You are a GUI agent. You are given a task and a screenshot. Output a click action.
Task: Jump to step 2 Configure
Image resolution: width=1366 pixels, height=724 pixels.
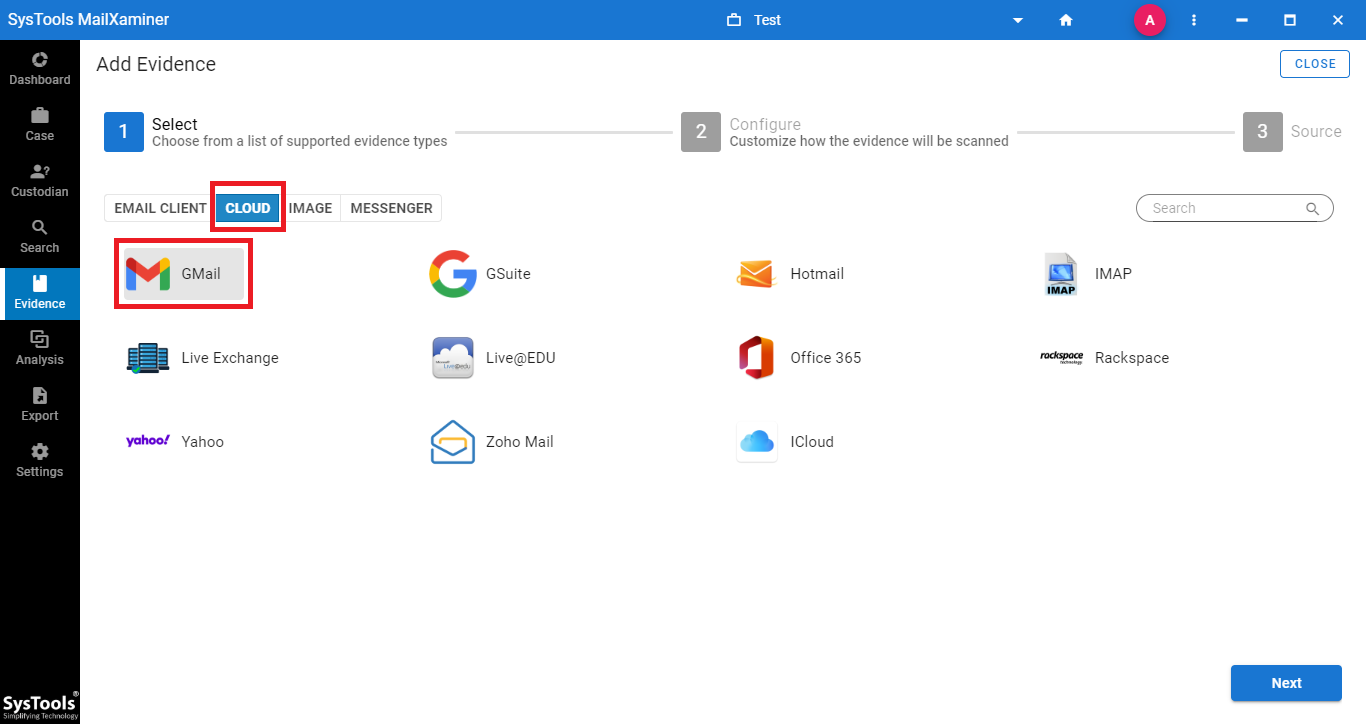pyautogui.click(x=845, y=132)
